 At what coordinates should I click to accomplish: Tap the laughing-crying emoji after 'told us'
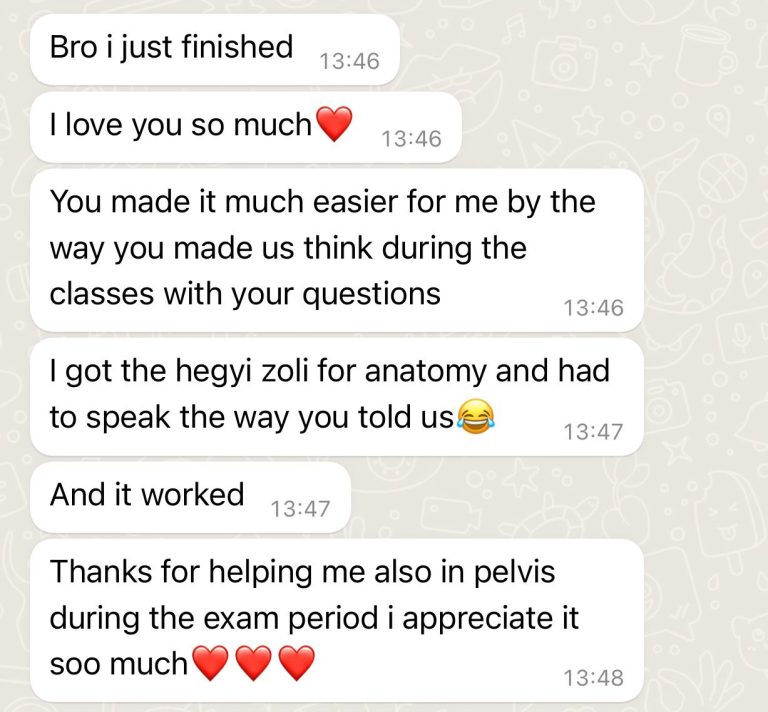tap(476, 416)
